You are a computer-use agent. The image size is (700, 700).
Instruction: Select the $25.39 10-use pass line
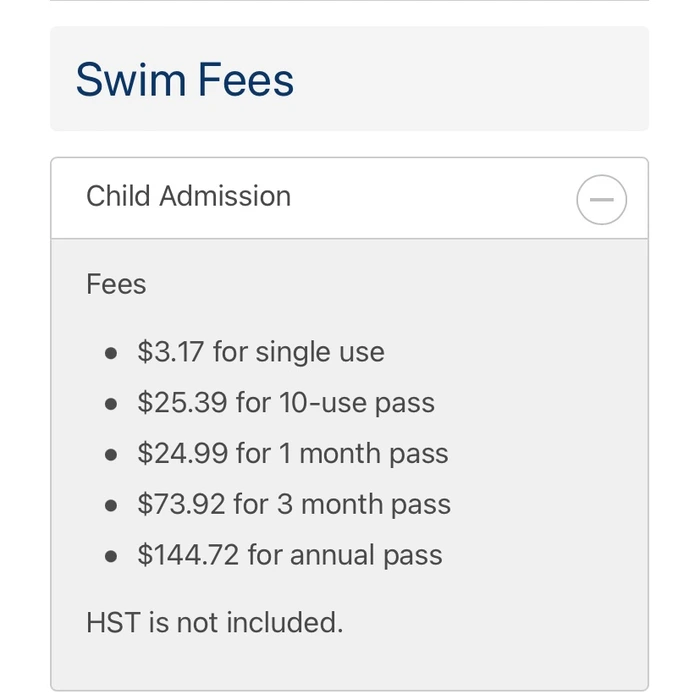[x=286, y=403]
